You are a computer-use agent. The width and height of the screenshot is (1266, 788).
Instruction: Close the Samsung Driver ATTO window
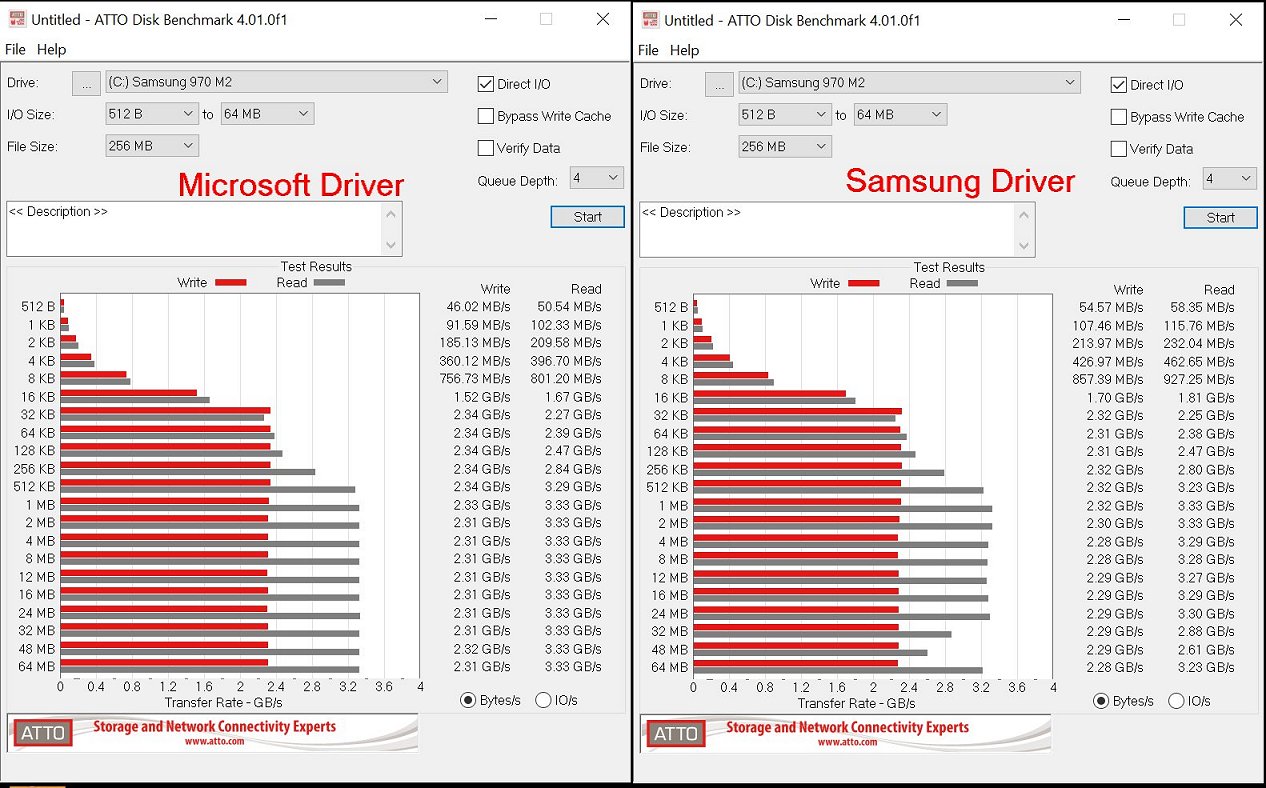click(x=1236, y=20)
